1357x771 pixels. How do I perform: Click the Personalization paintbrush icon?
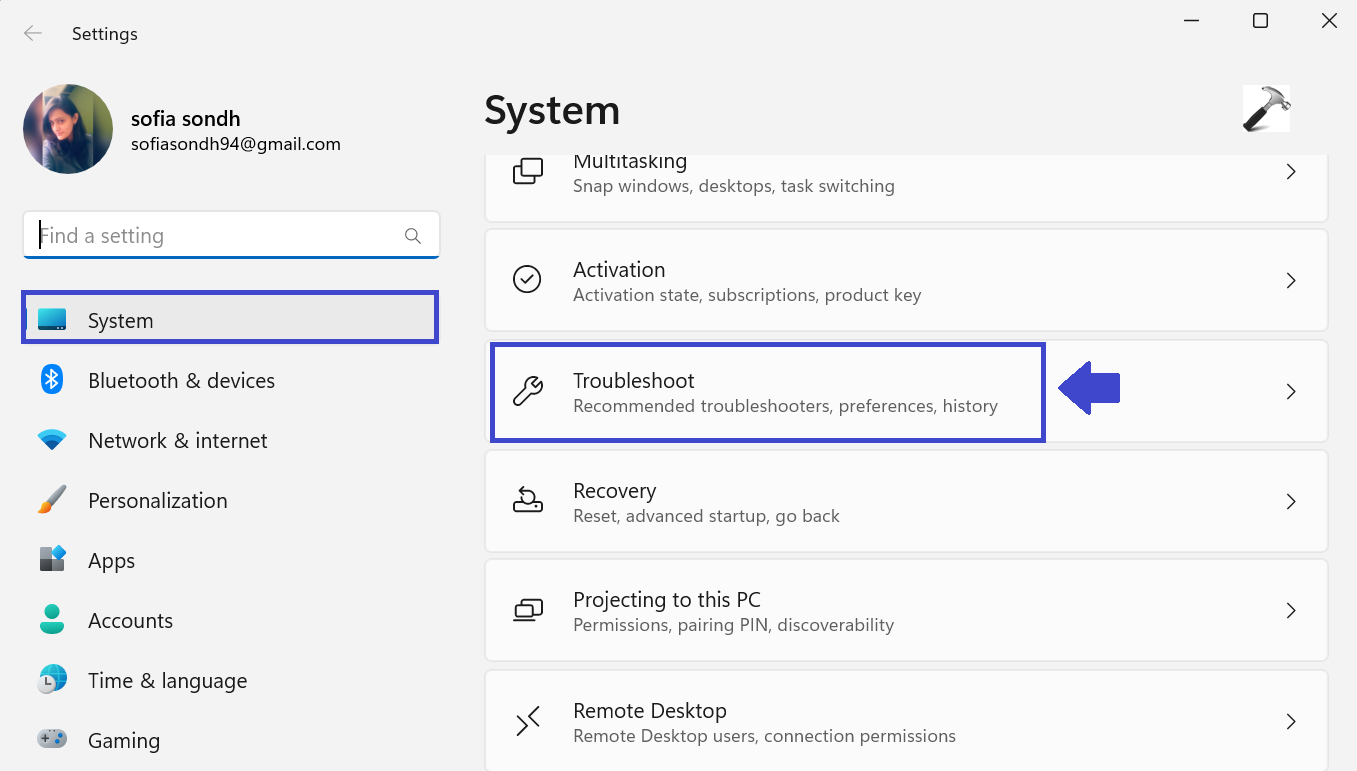coord(52,500)
